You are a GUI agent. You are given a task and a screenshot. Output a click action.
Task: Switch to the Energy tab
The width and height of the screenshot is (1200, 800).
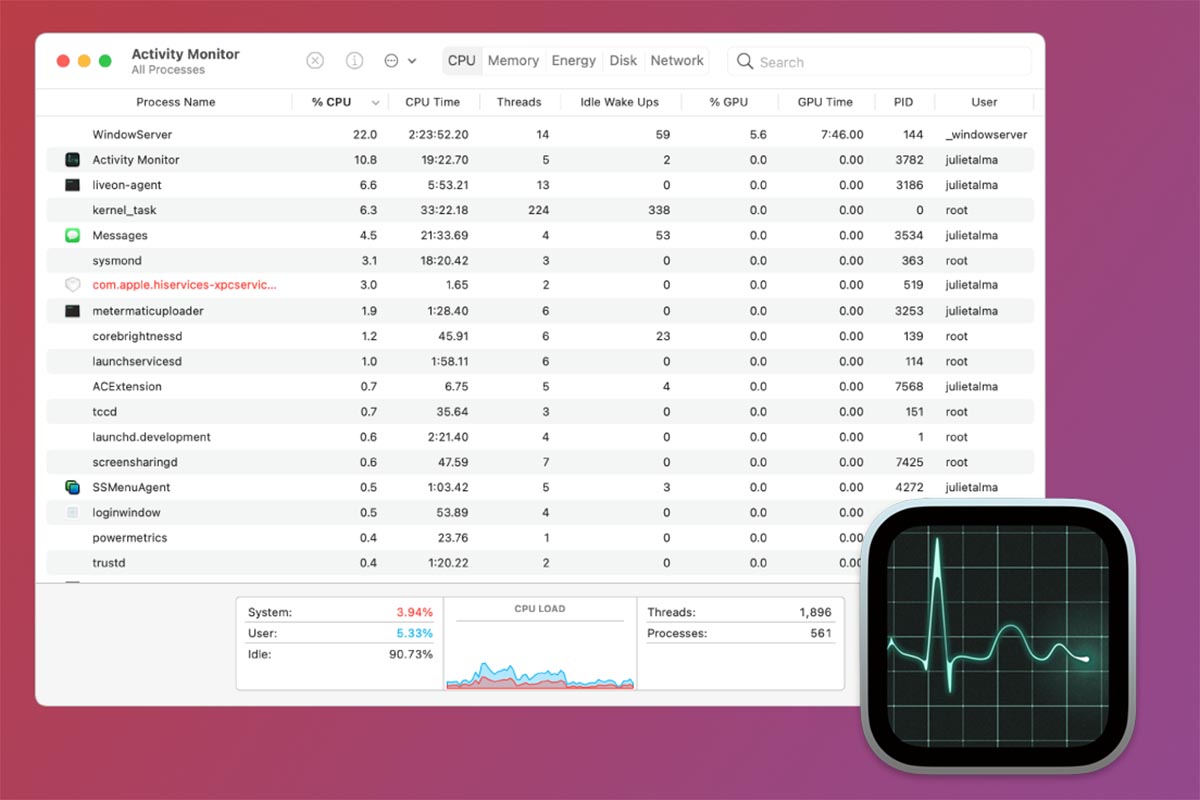573,61
